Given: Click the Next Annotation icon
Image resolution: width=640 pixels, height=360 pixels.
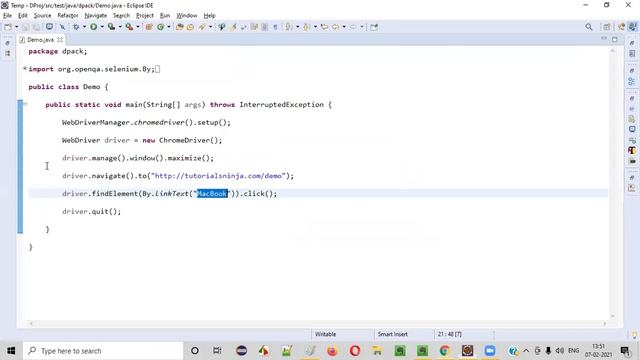Looking at the screenshot, I should pos(289,27).
